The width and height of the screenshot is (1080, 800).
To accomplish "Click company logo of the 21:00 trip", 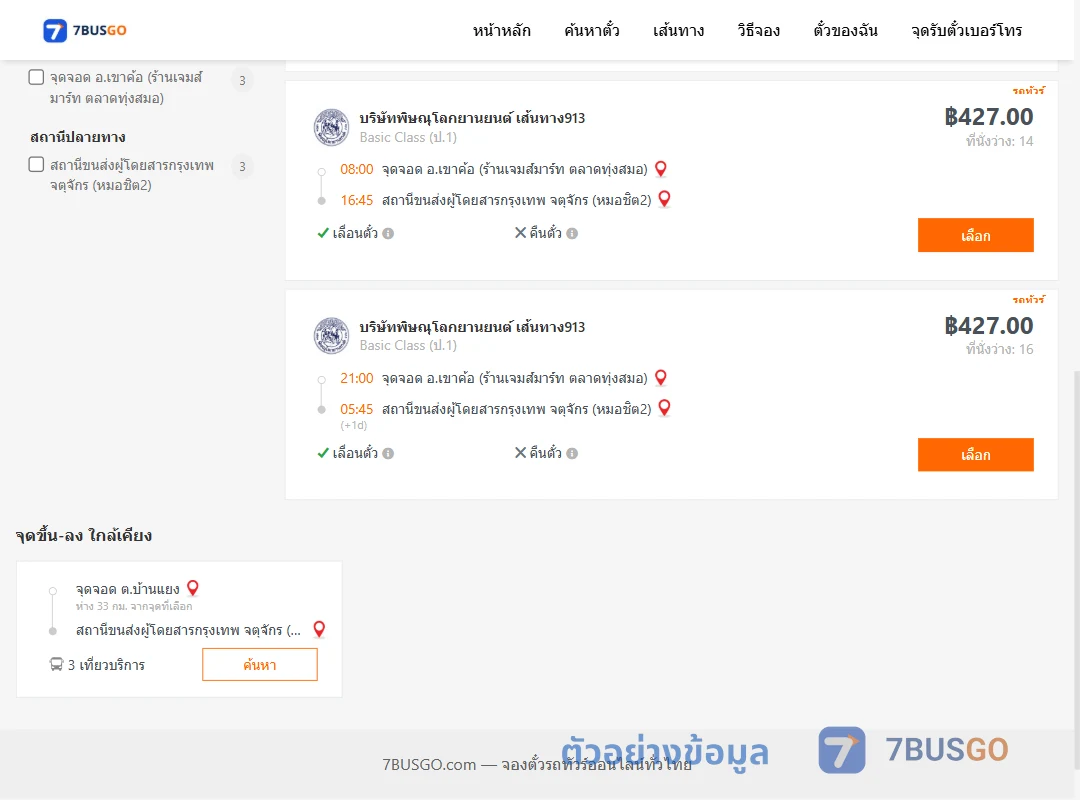I will (331, 336).
